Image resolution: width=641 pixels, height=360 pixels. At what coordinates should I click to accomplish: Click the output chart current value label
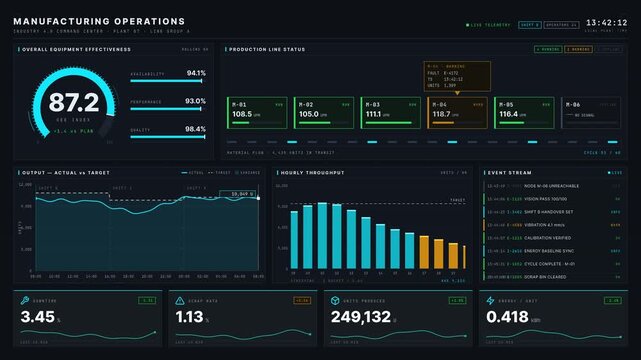click(x=238, y=194)
